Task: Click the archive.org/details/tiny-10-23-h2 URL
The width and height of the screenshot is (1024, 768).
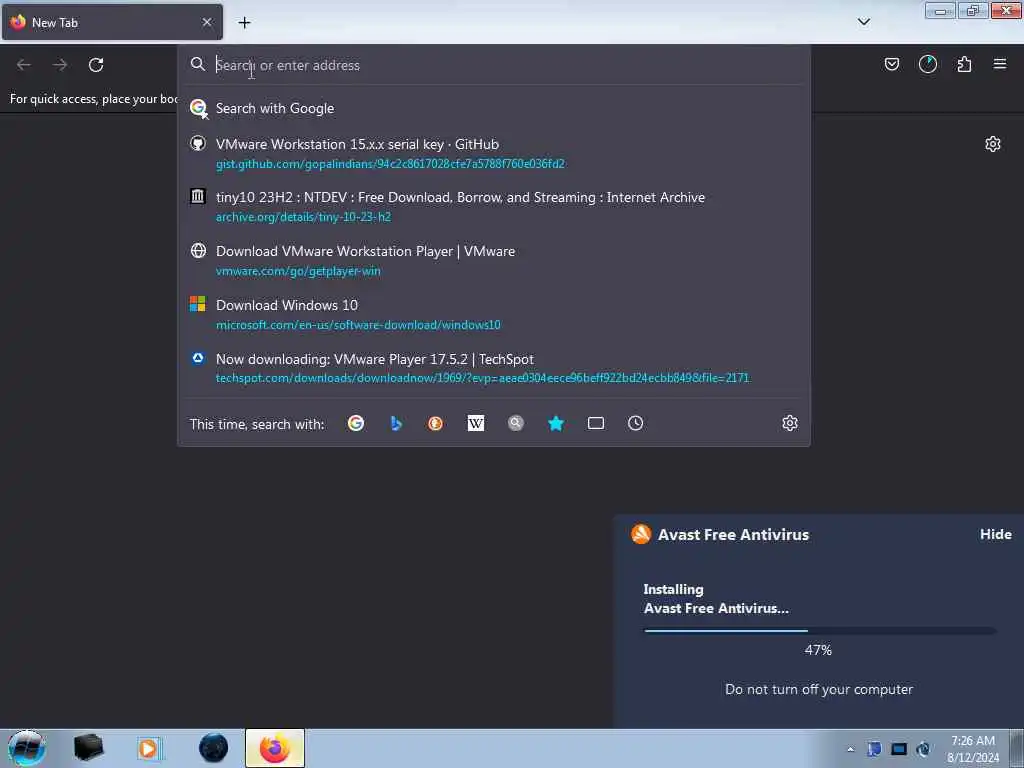Action: coord(303,217)
